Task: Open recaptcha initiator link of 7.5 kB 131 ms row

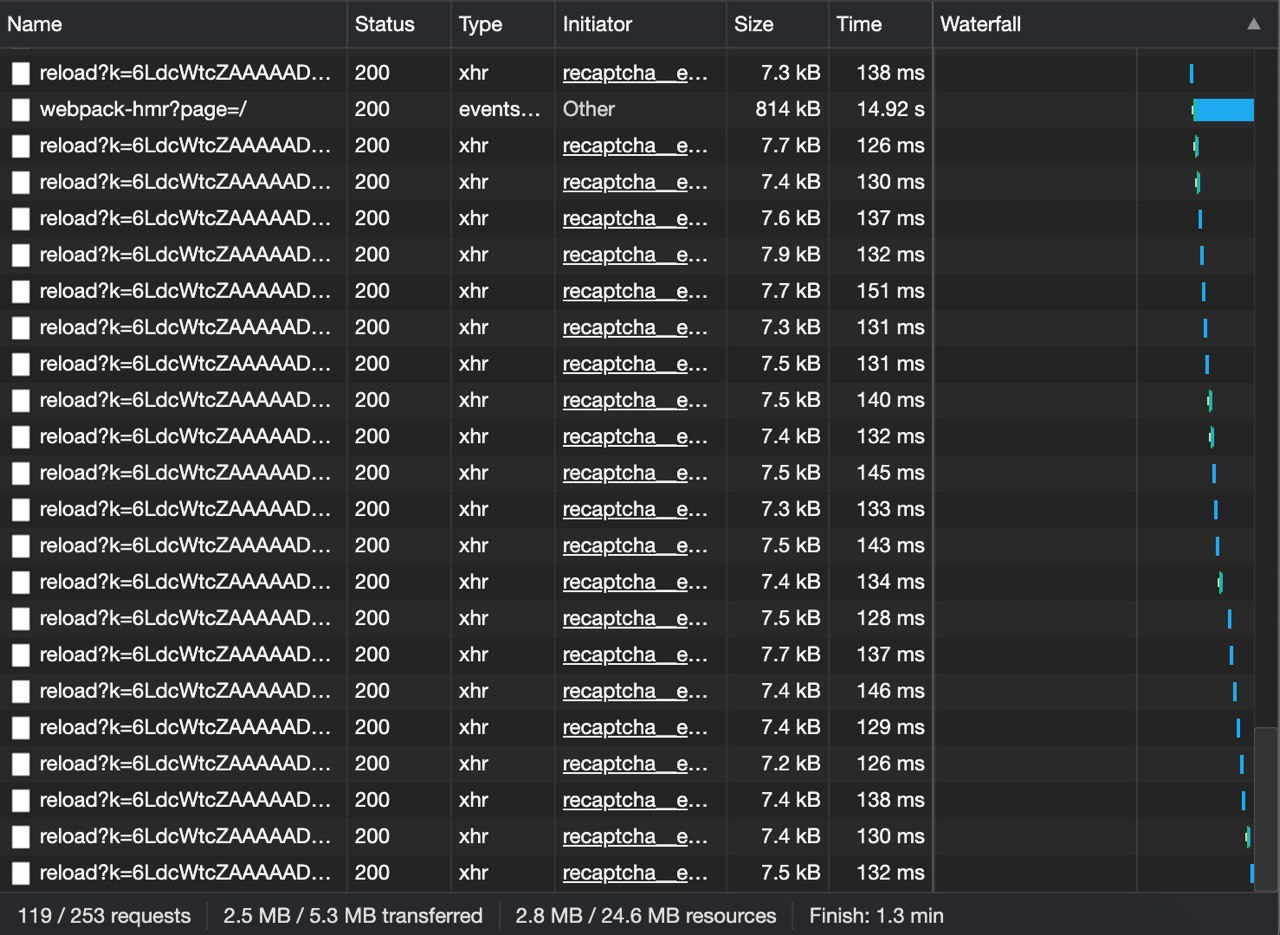Action: 635,363
